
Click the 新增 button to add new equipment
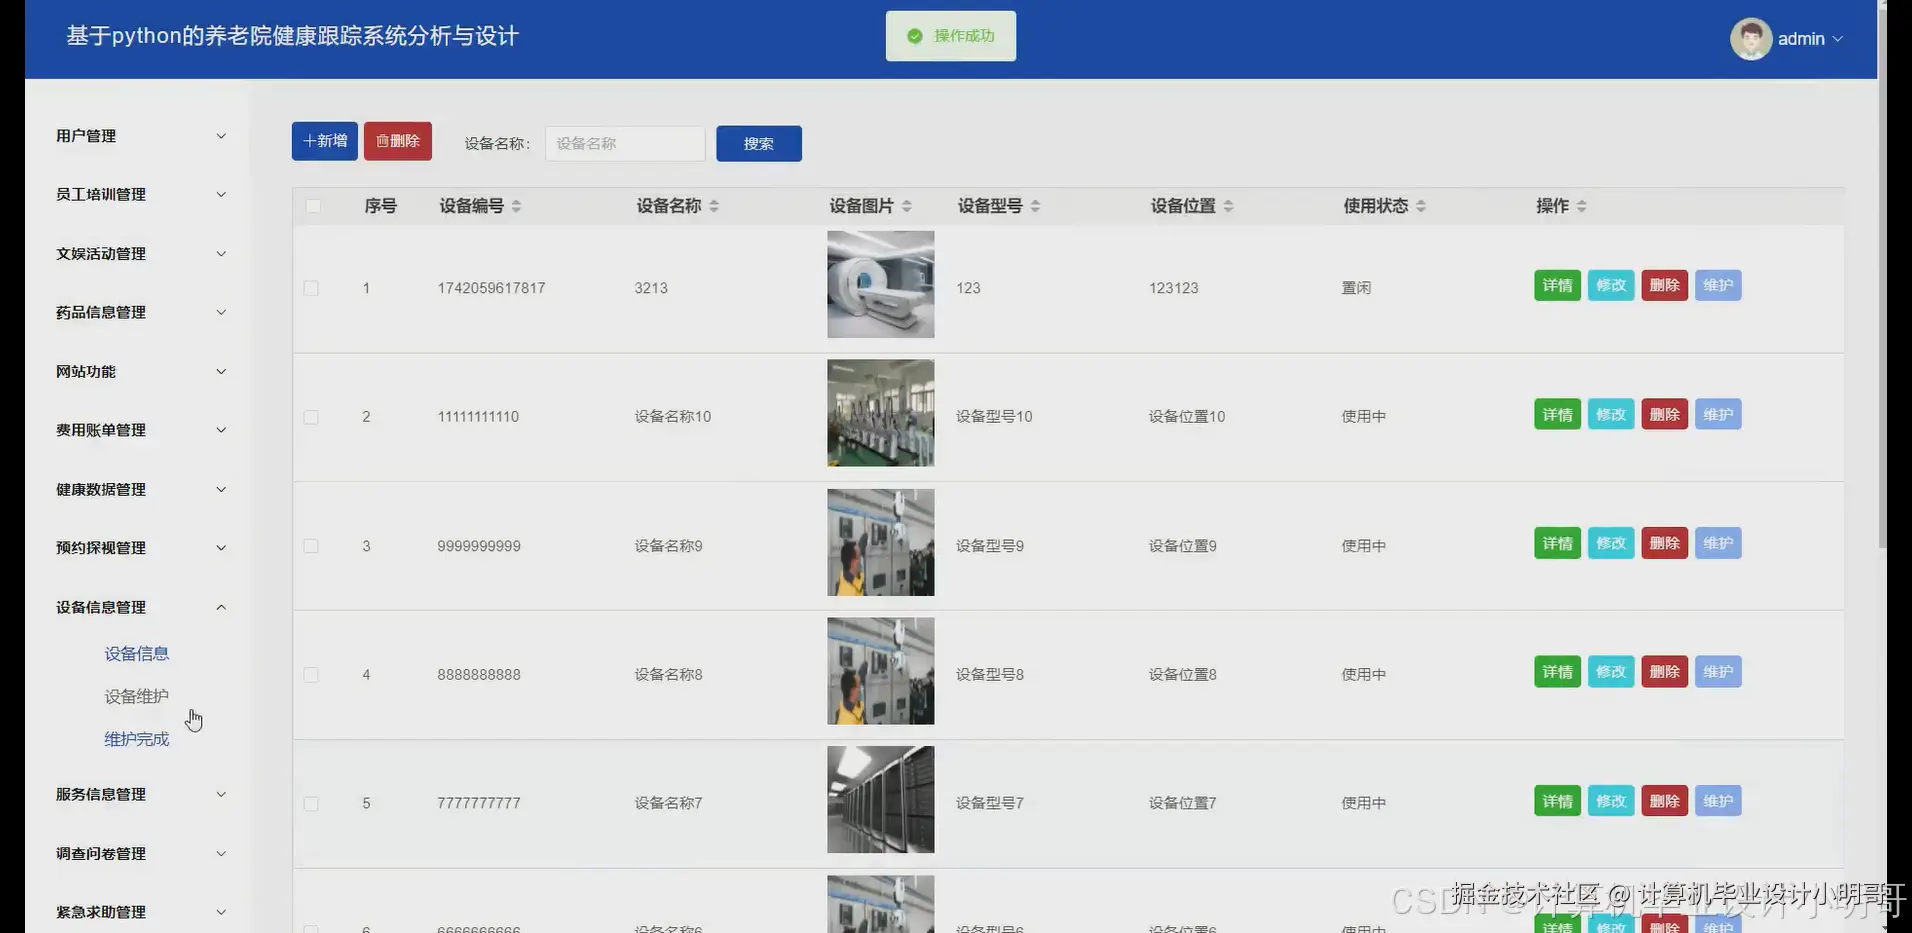[323, 141]
